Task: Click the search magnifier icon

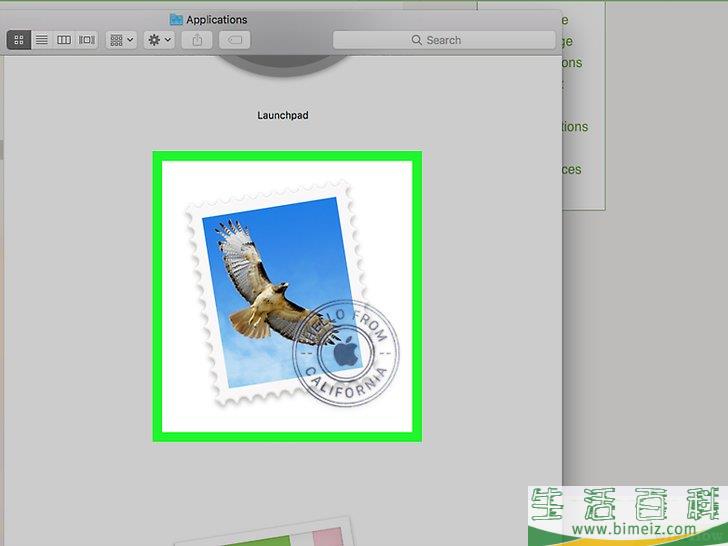Action: [416, 40]
